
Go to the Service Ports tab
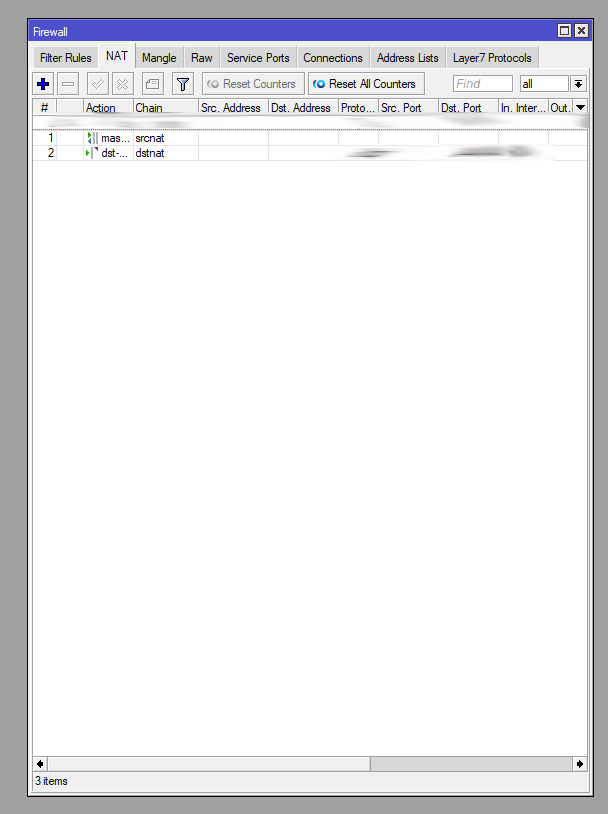tap(258, 58)
